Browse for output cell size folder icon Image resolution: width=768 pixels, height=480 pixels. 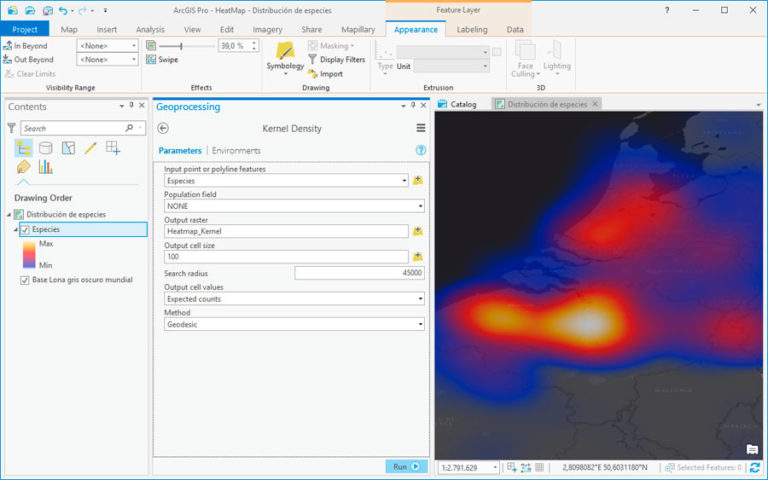click(x=418, y=257)
